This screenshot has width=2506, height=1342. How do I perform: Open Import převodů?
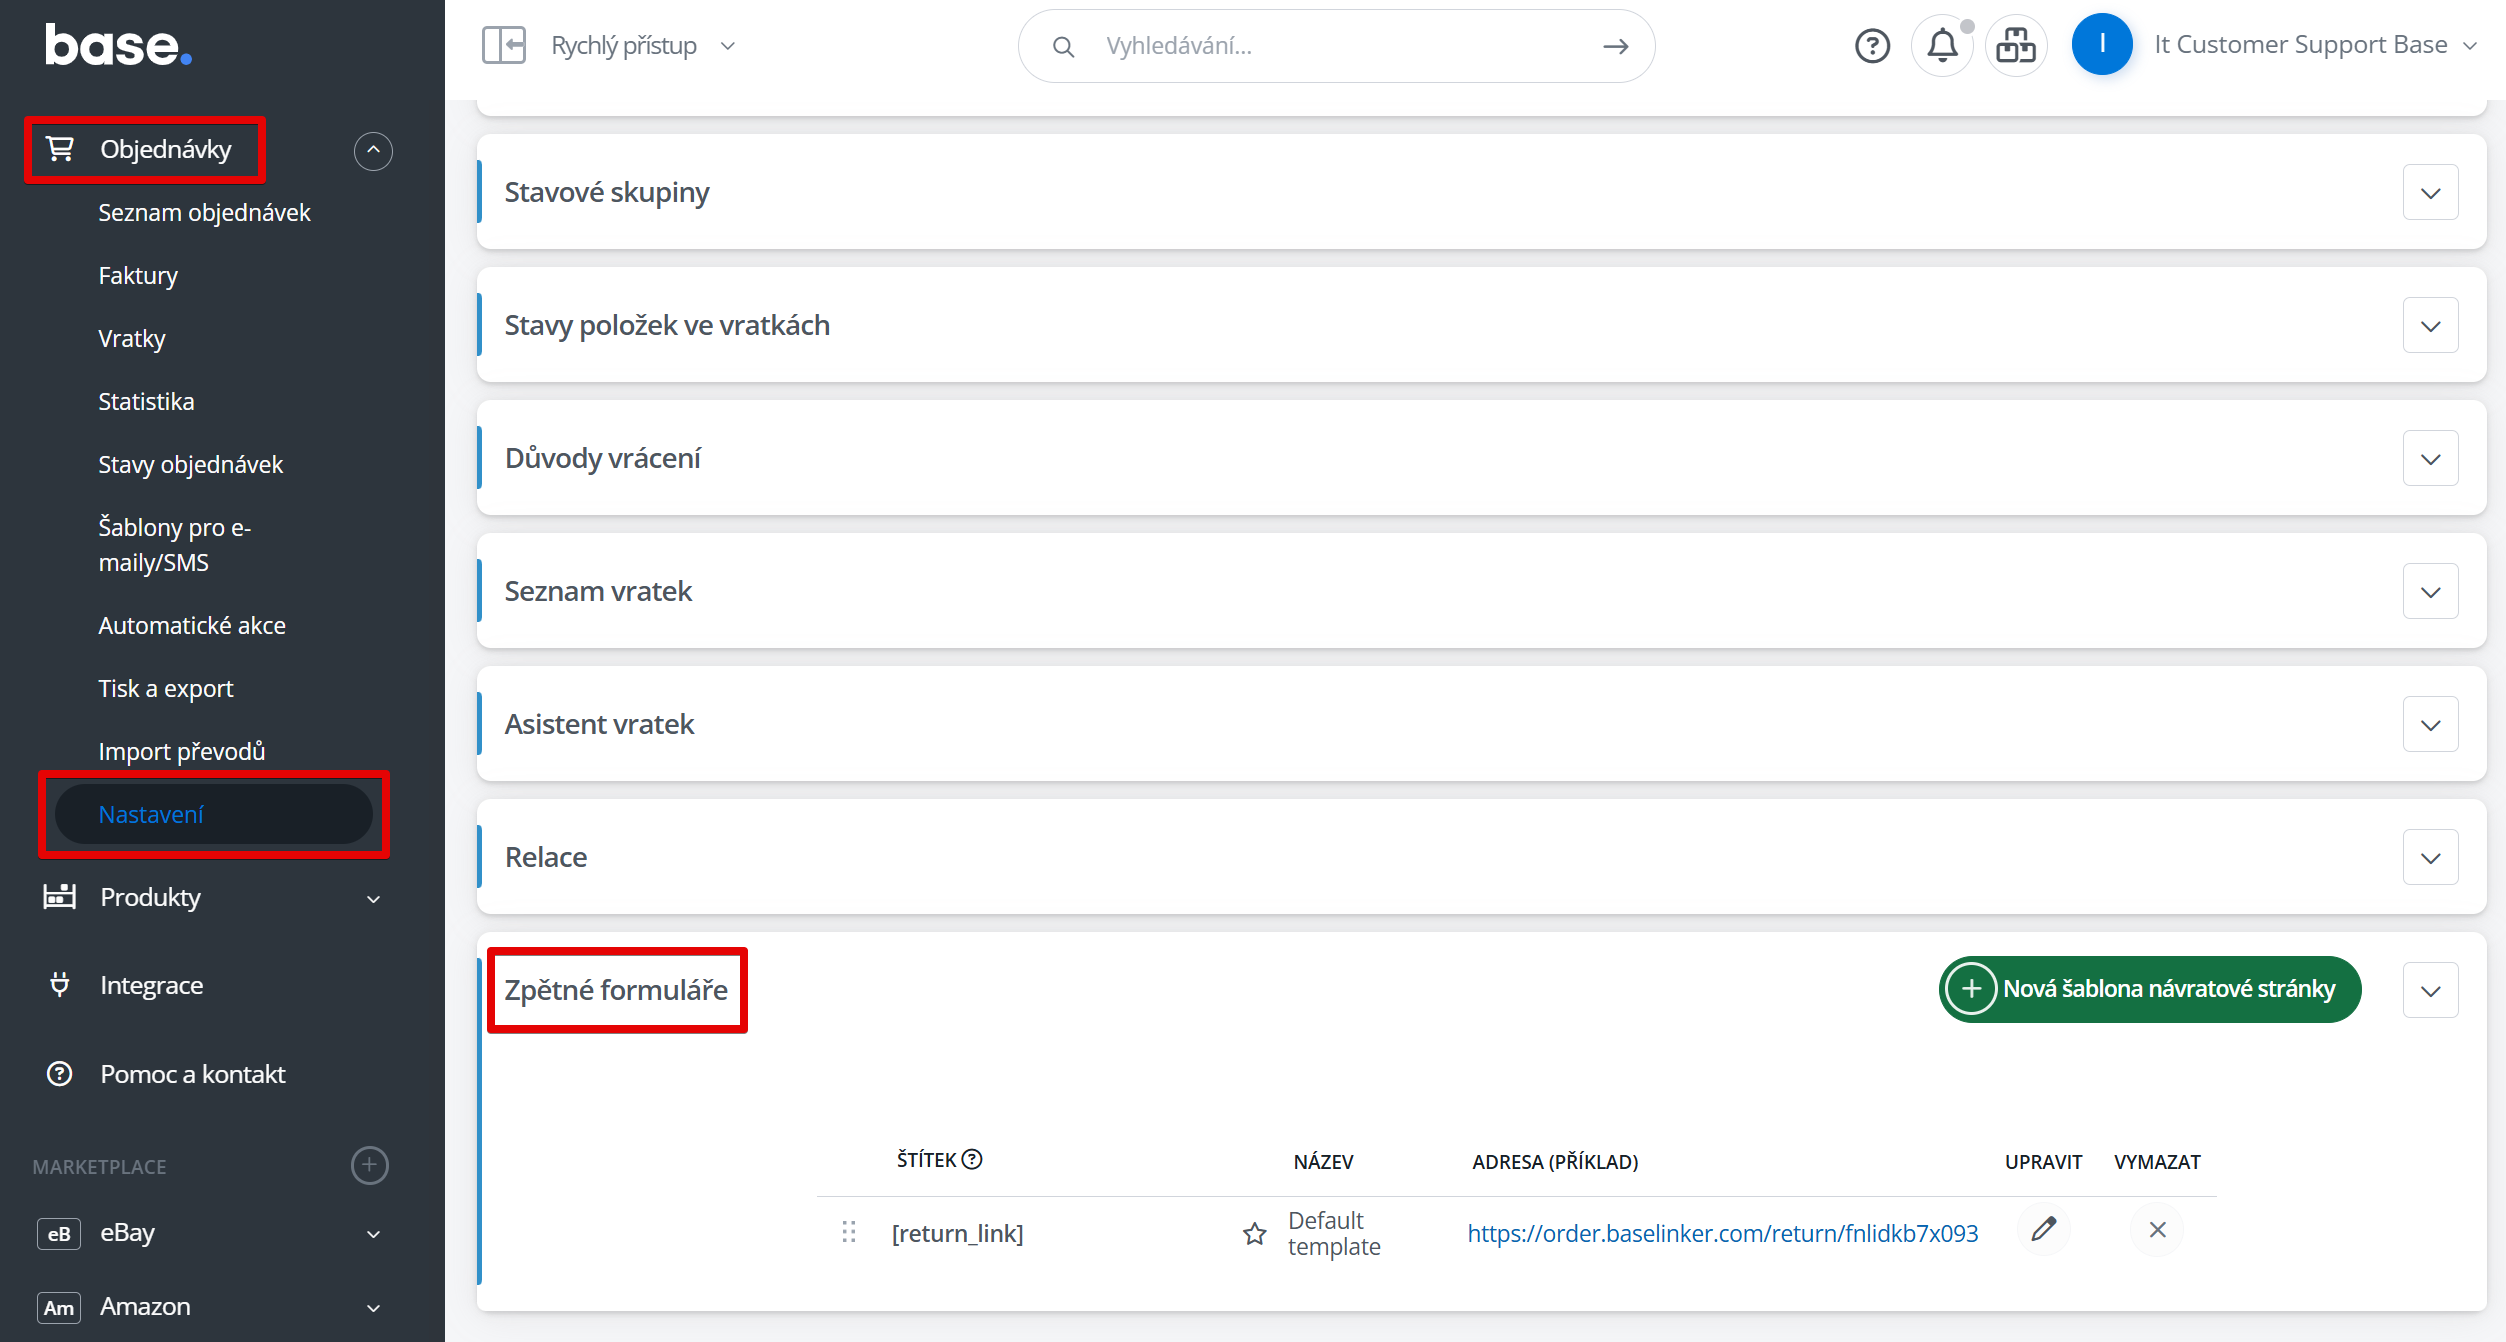pos(182,752)
